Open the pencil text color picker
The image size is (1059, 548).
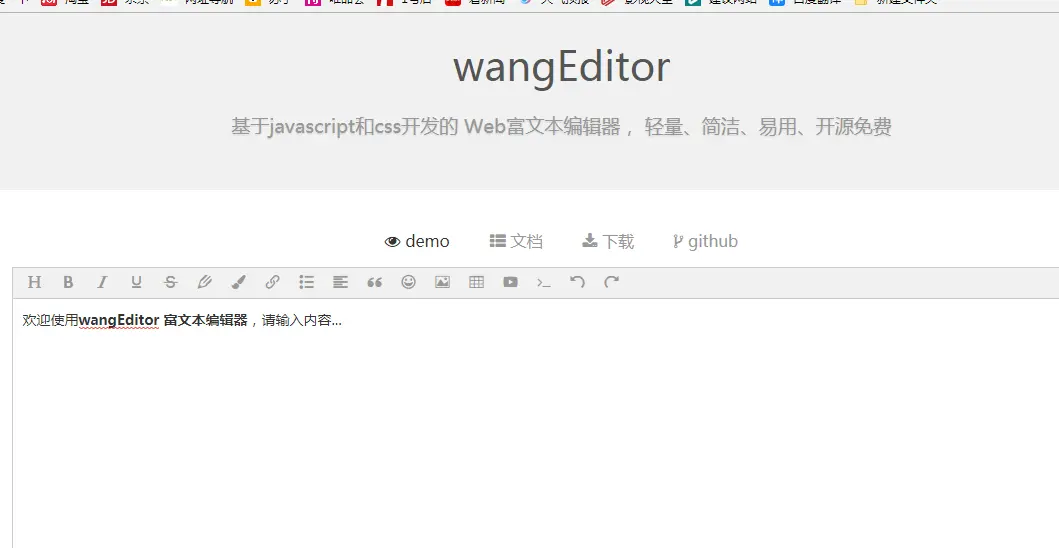pyautogui.click(x=205, y=282)
